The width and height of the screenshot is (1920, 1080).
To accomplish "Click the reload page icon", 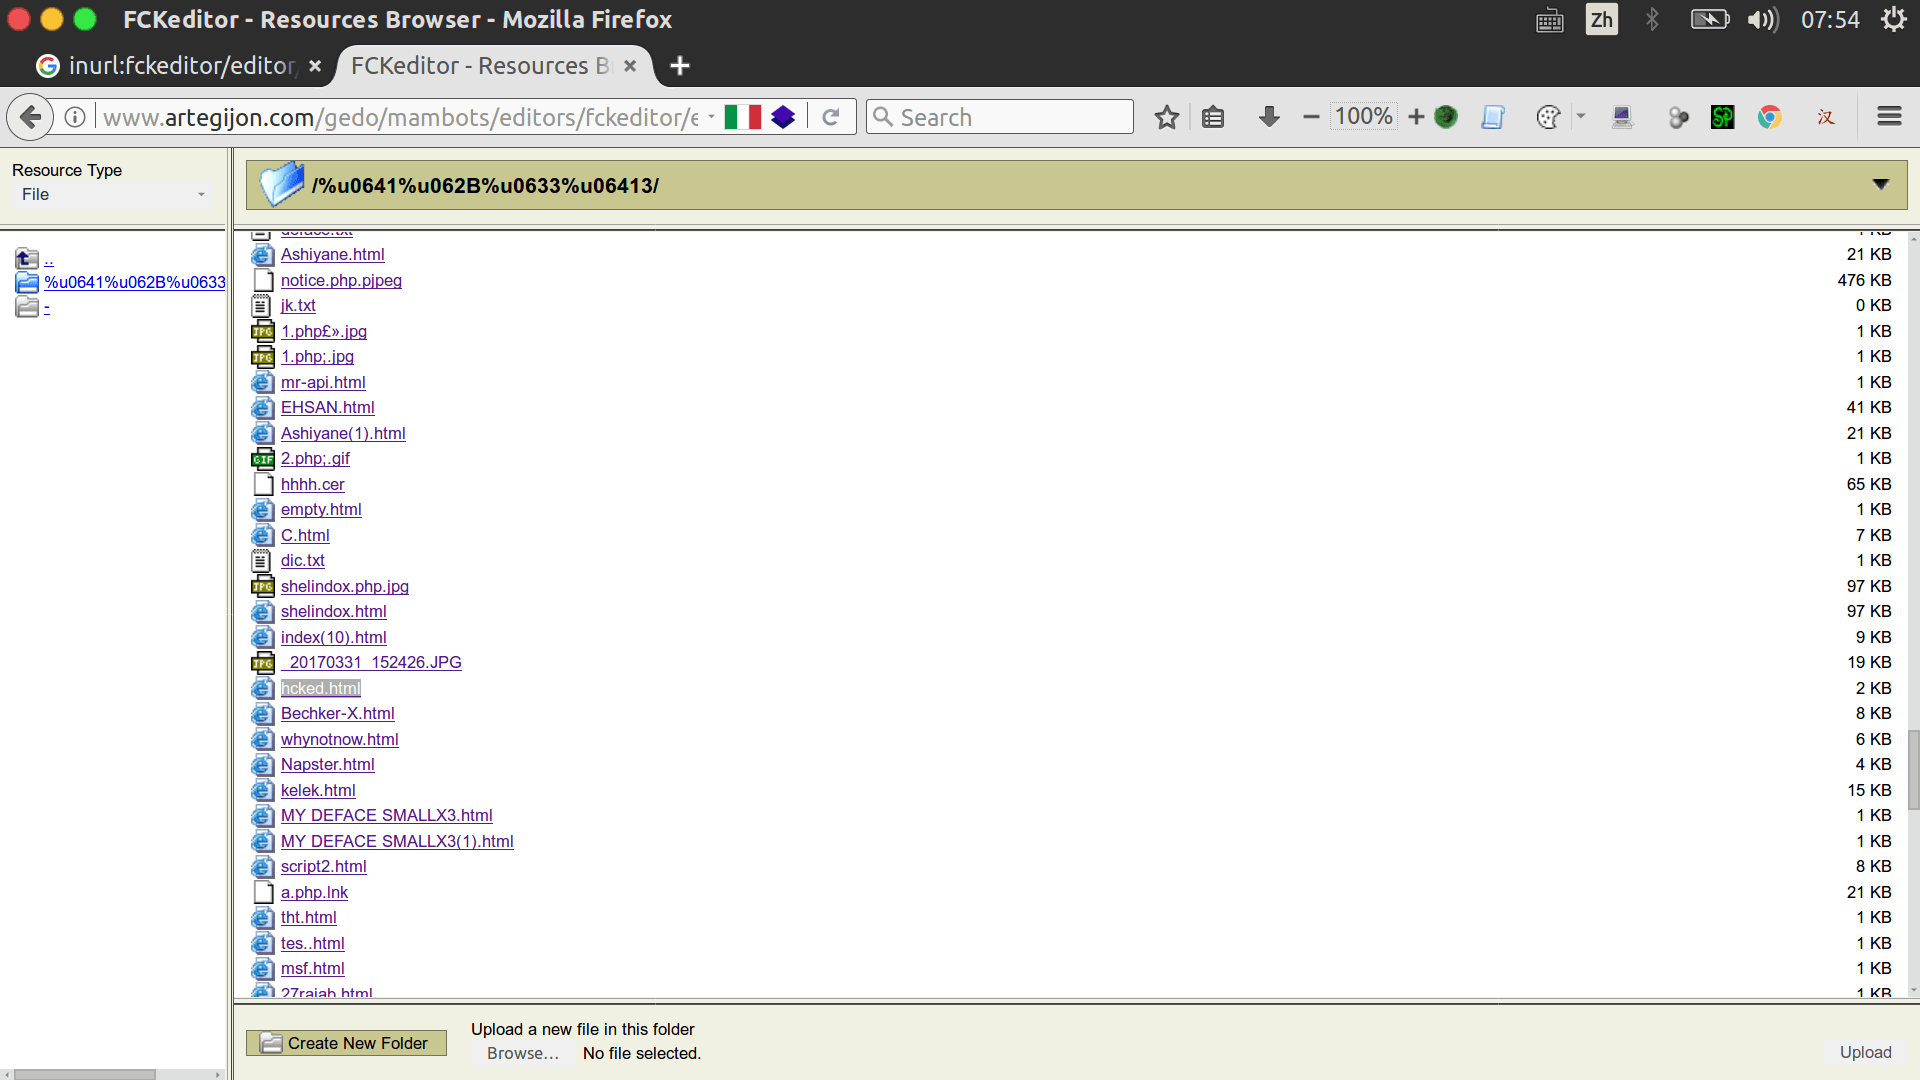I will point(830,118).
